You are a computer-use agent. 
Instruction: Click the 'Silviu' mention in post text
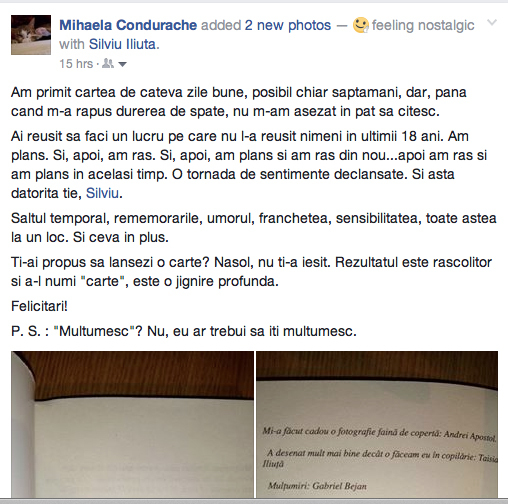tap(102, 193)
